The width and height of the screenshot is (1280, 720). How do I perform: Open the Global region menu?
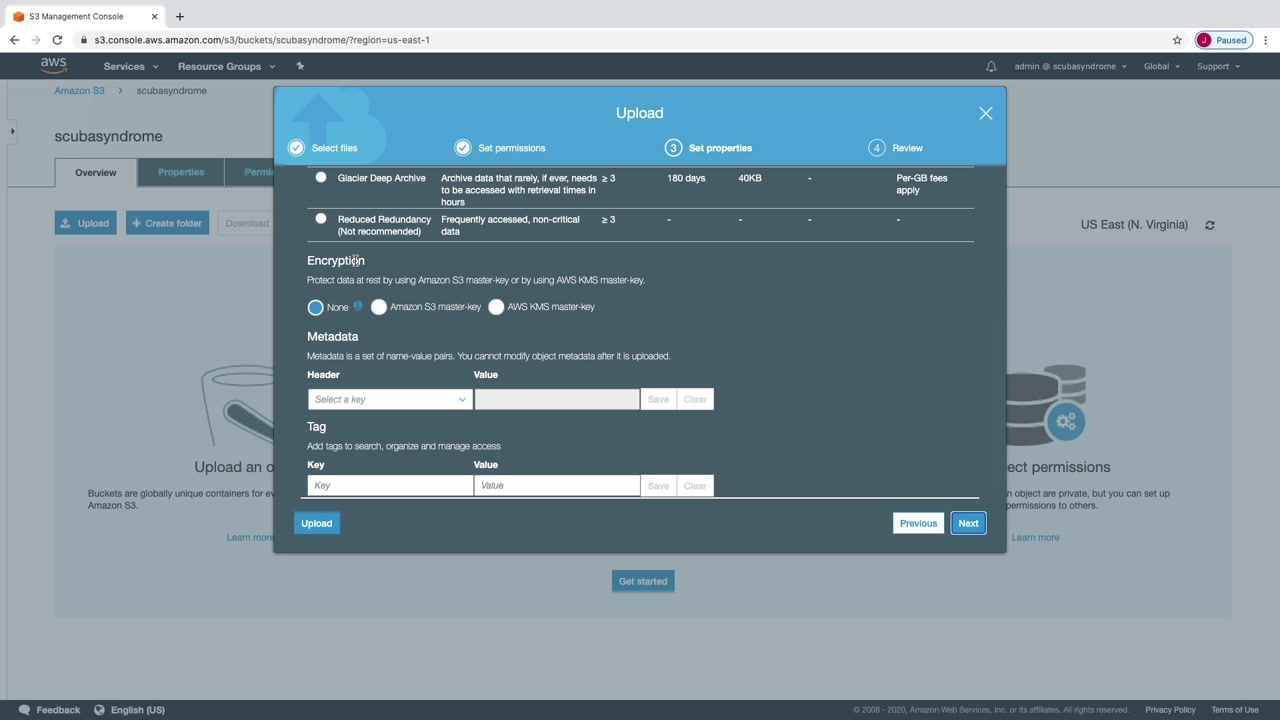(1162, 66)
